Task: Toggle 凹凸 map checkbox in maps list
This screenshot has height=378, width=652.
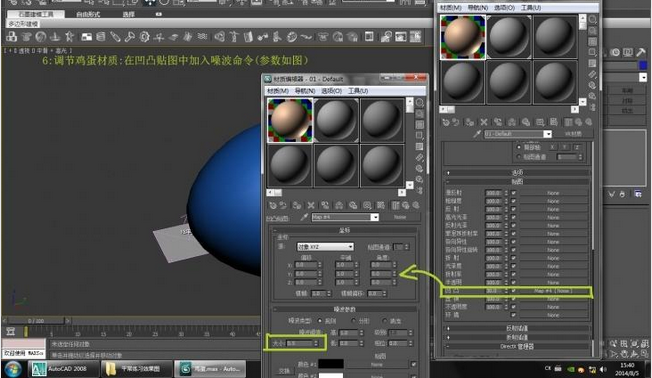Action: pyautogui.click(x=514, y=291)
